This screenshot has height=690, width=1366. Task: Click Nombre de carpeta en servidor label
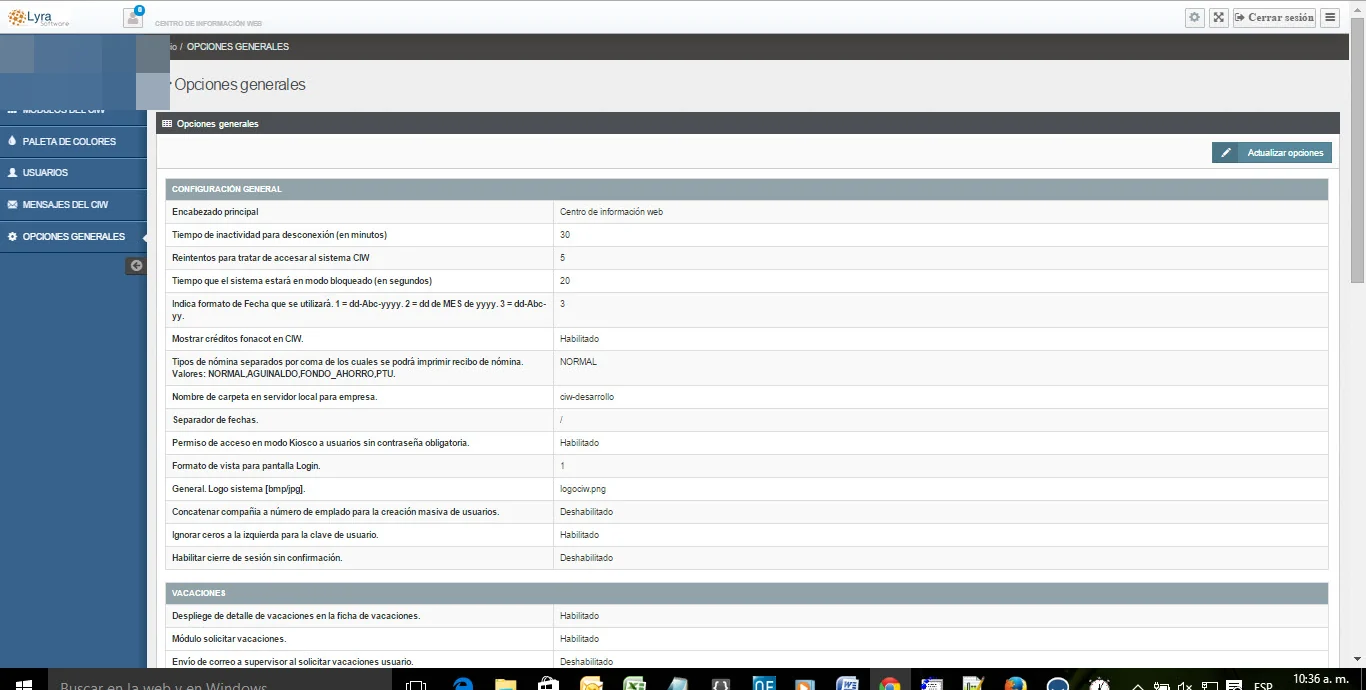pyautogui.click(x=274, y=397)
